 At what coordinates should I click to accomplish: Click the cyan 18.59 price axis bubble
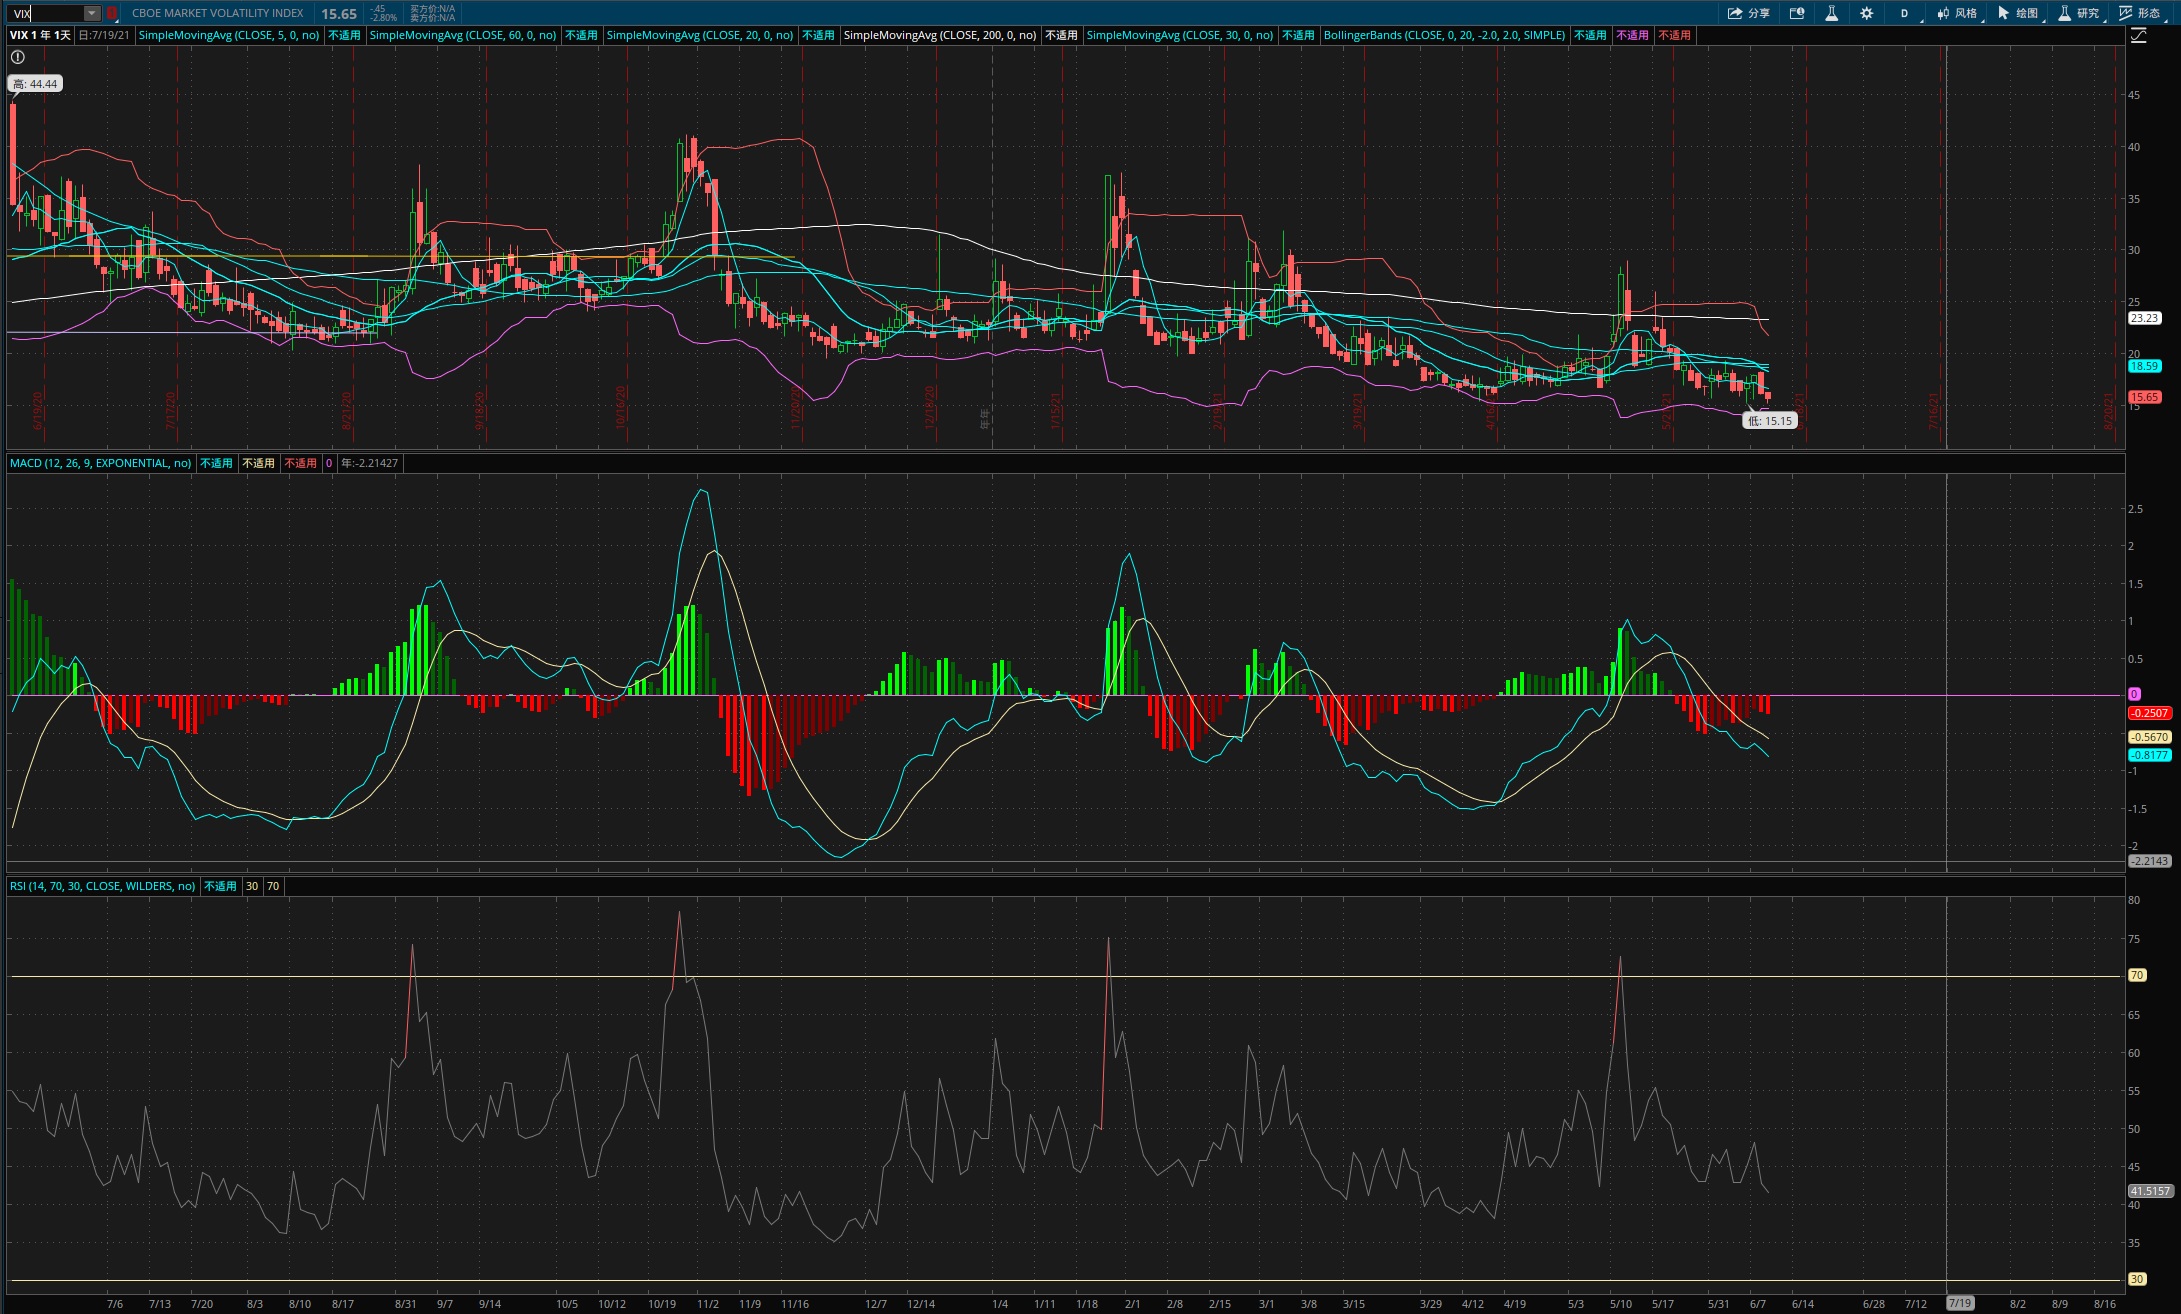coord(2144,366)
